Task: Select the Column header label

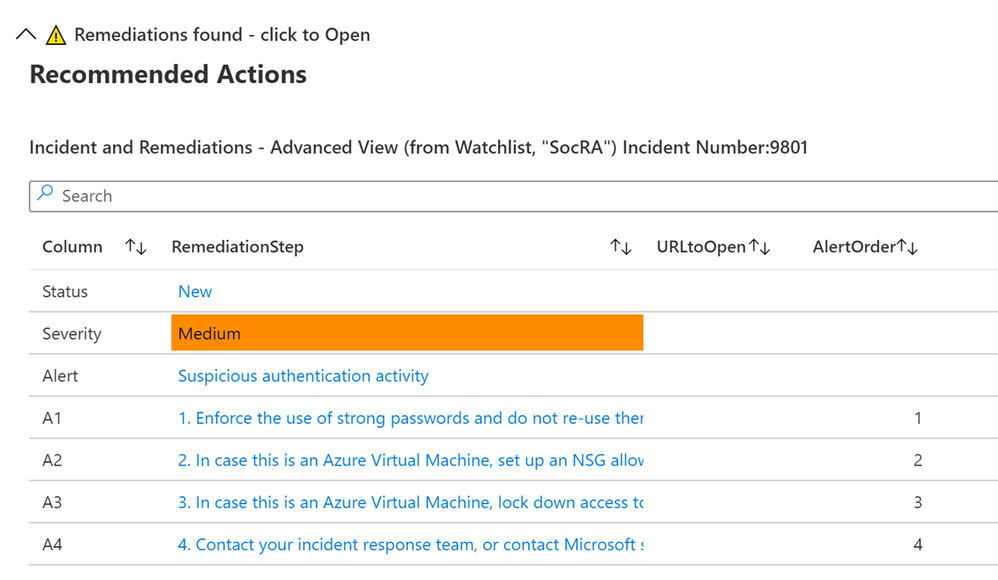Action: click(72, 247)
